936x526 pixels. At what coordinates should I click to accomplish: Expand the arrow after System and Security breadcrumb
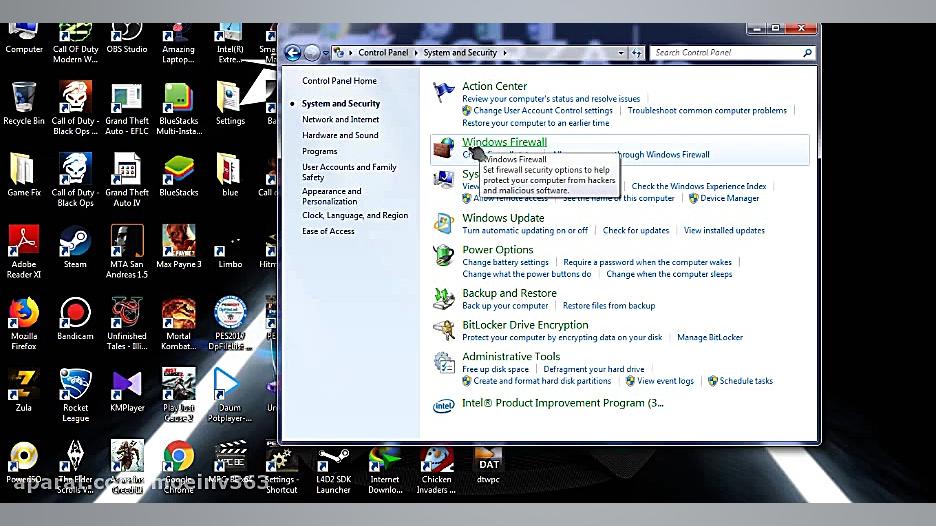[x=505, y=53]
